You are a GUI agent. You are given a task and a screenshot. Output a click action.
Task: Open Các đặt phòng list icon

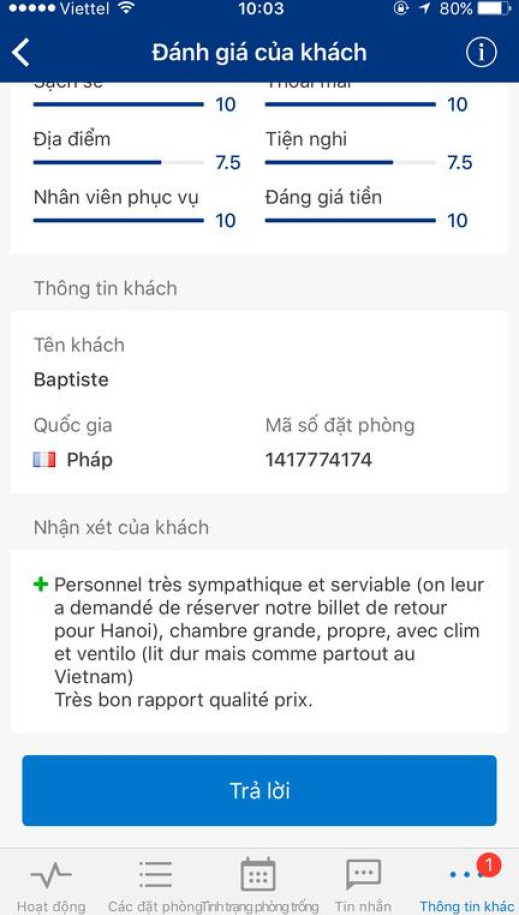tap(155, 875)
